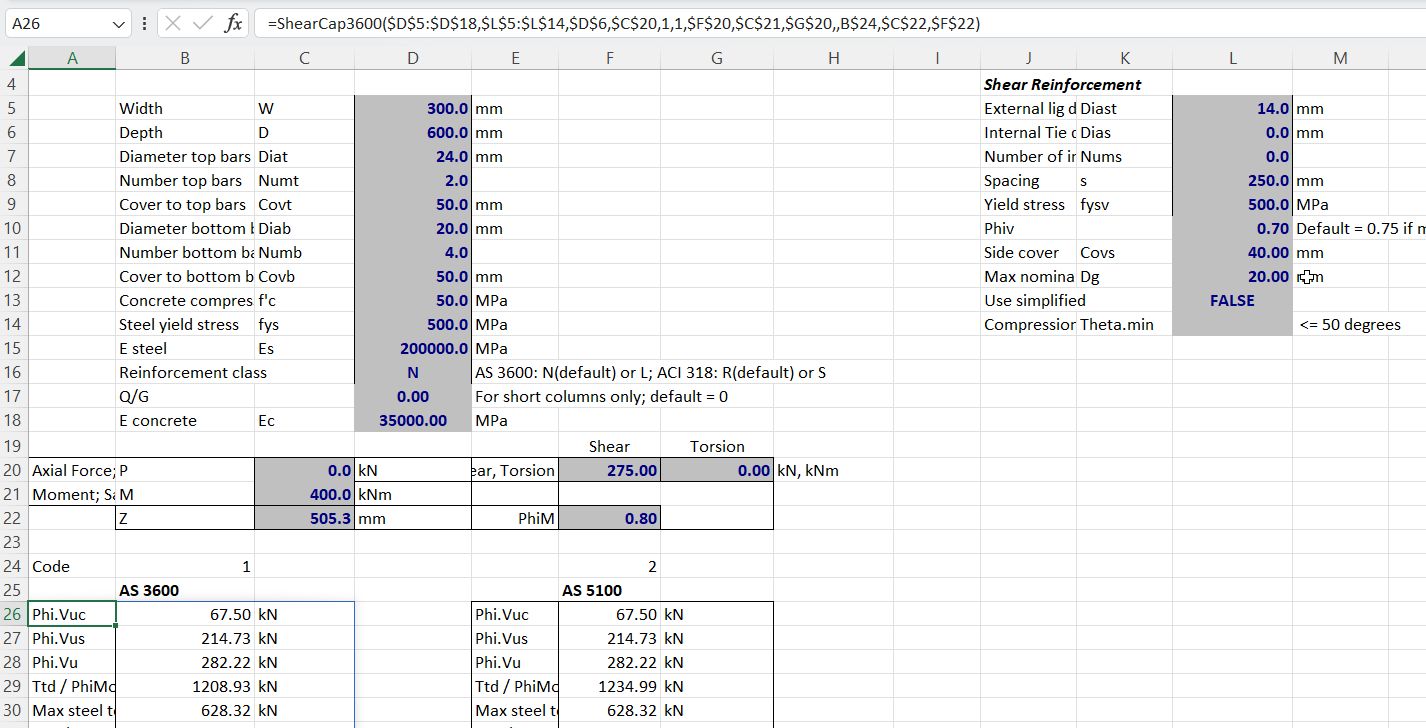Select the Width value cell 300.0
The width and height of the screenshot is (1426, 728).
[x=412, y=108]
